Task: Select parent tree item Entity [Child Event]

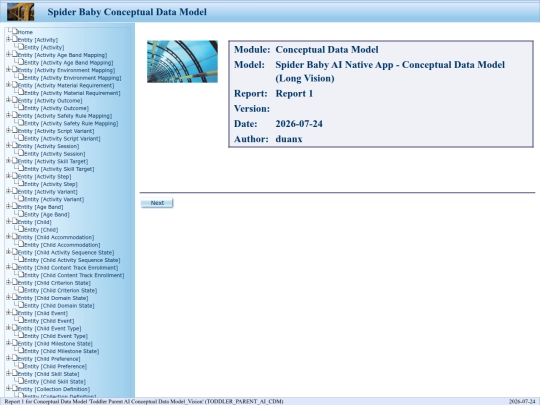Action: pos(43,313)
